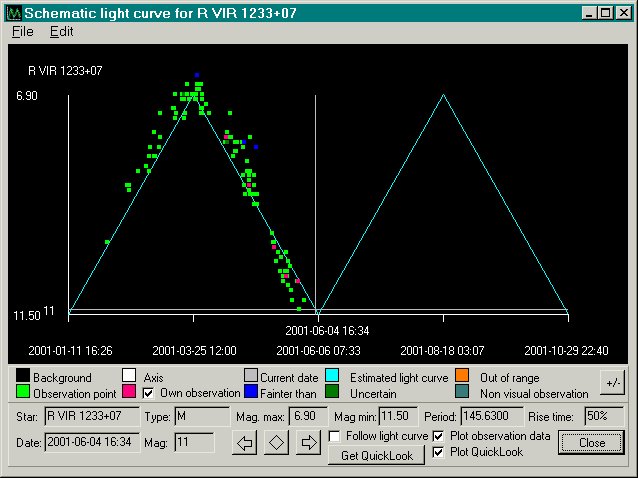The image size is (638, 478).
Task: Click the 2001-01-11 16:26 axis label
Action: pos(70,351)
